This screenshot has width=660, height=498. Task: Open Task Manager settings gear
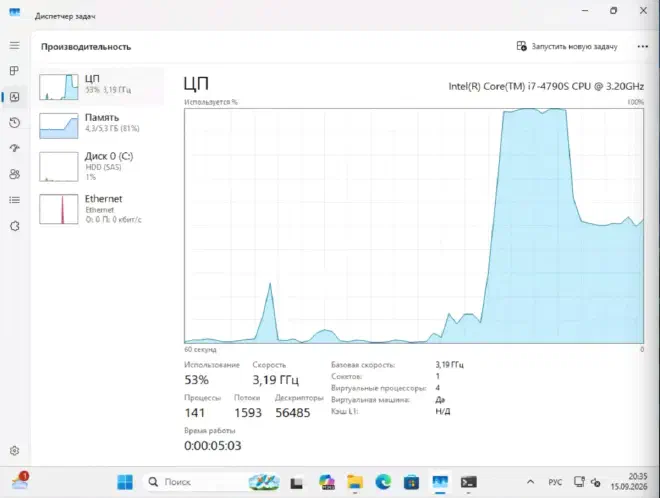click(14, 451)
